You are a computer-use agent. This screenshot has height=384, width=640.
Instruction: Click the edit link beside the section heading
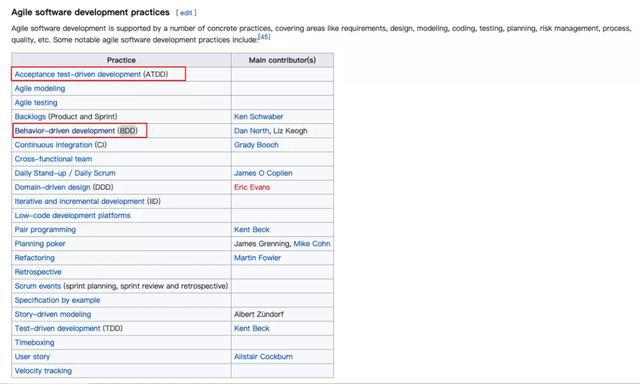[x=186, y=13]
